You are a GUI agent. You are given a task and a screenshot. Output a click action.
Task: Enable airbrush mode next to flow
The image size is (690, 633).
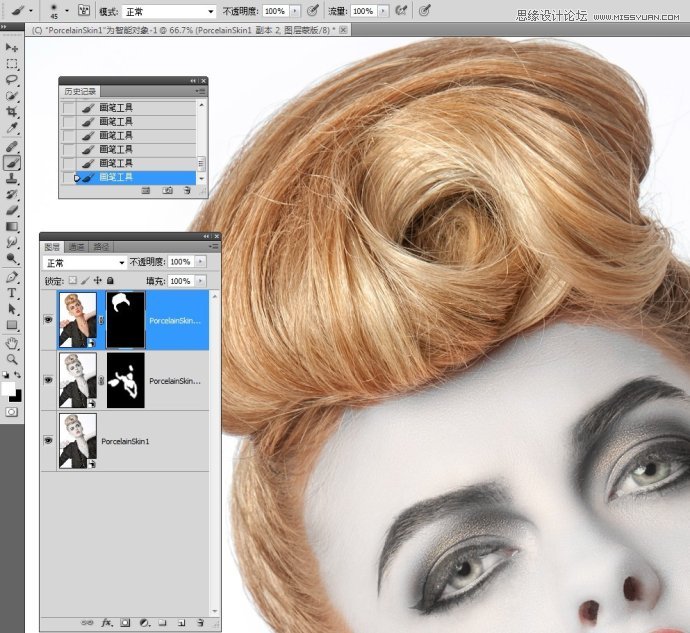401,11
